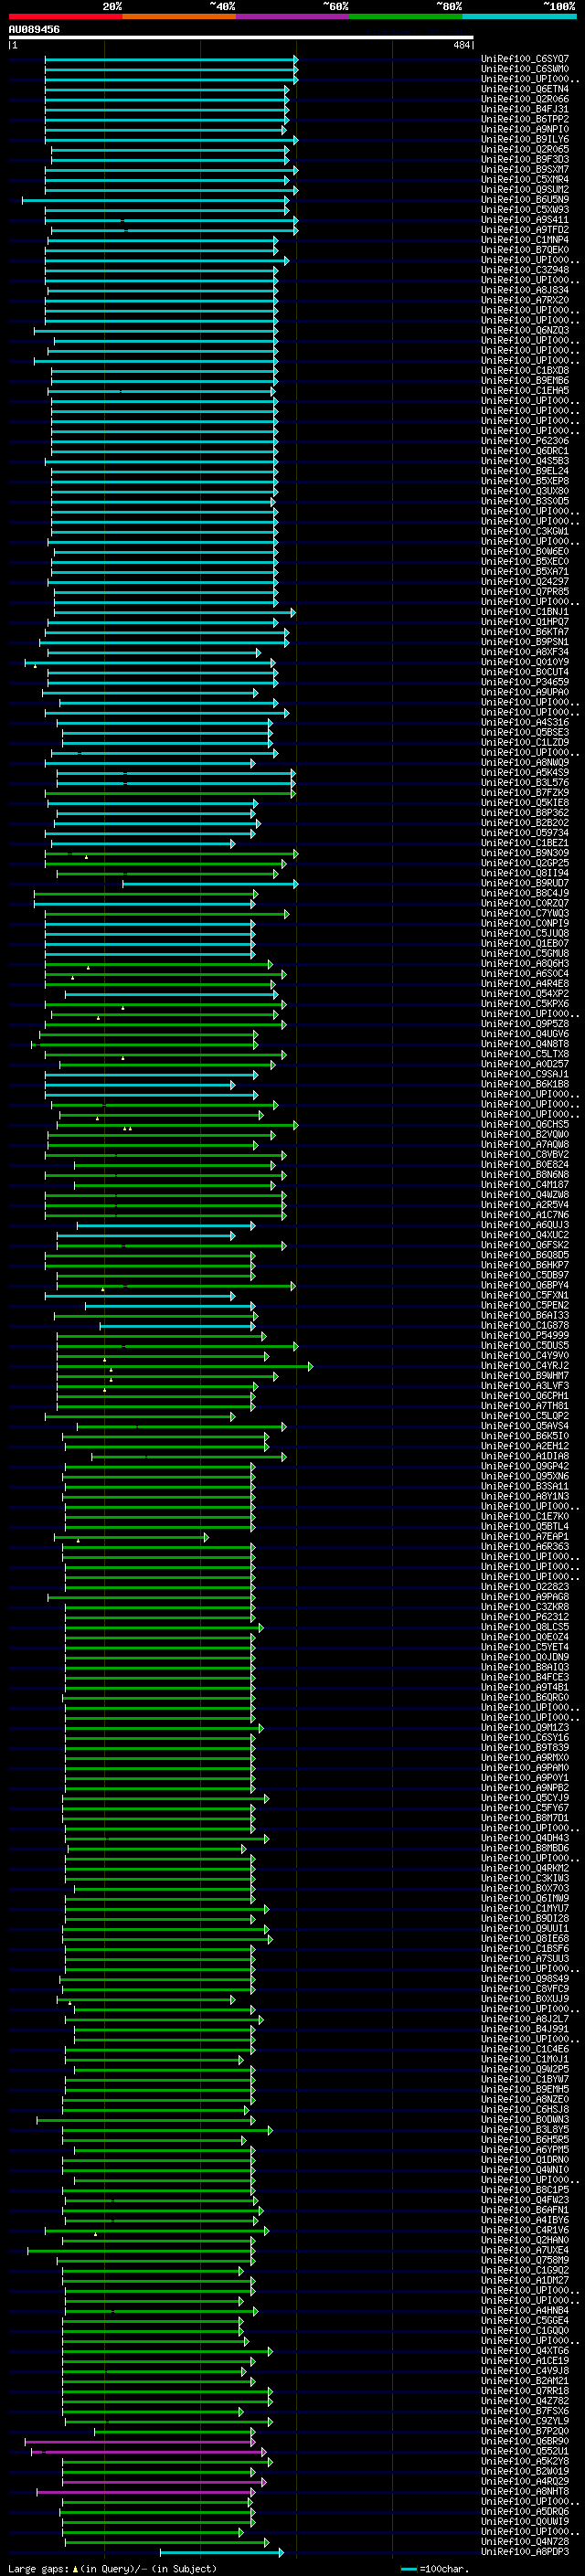This screenshot has height=2576, width=585.
Task: Open hit UniRef100_A9NPI0
Action: pos(525,129)
